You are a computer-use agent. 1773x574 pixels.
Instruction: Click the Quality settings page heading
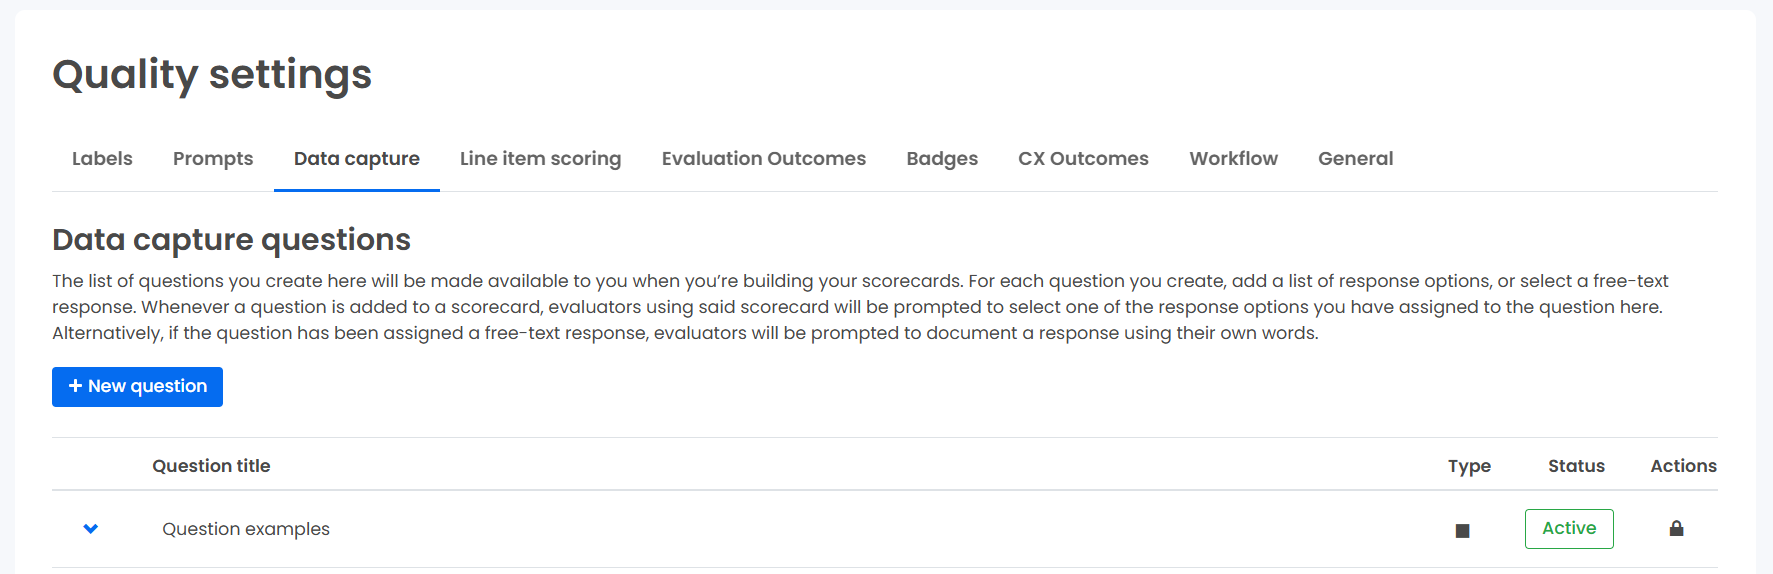(212, 75)
